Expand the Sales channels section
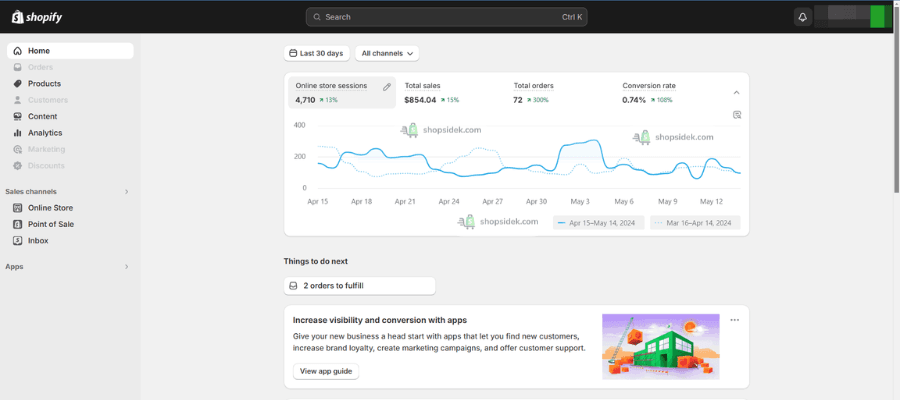The image size is (900, 400). pyautogui.click(x=126, y=191)
